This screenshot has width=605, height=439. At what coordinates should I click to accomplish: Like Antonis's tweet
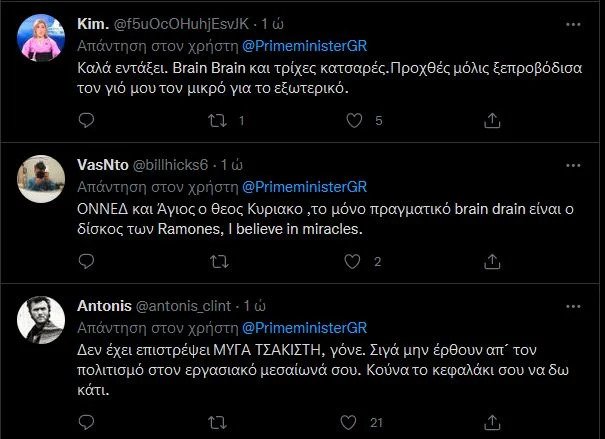click(353, 423)
